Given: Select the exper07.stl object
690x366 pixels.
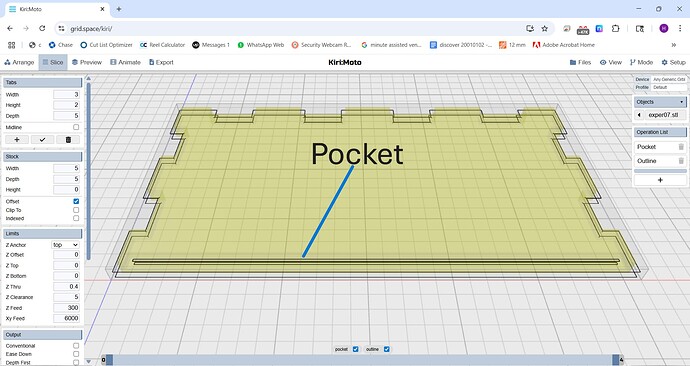Looking at the screenshot, I should [x=663, y=115].
